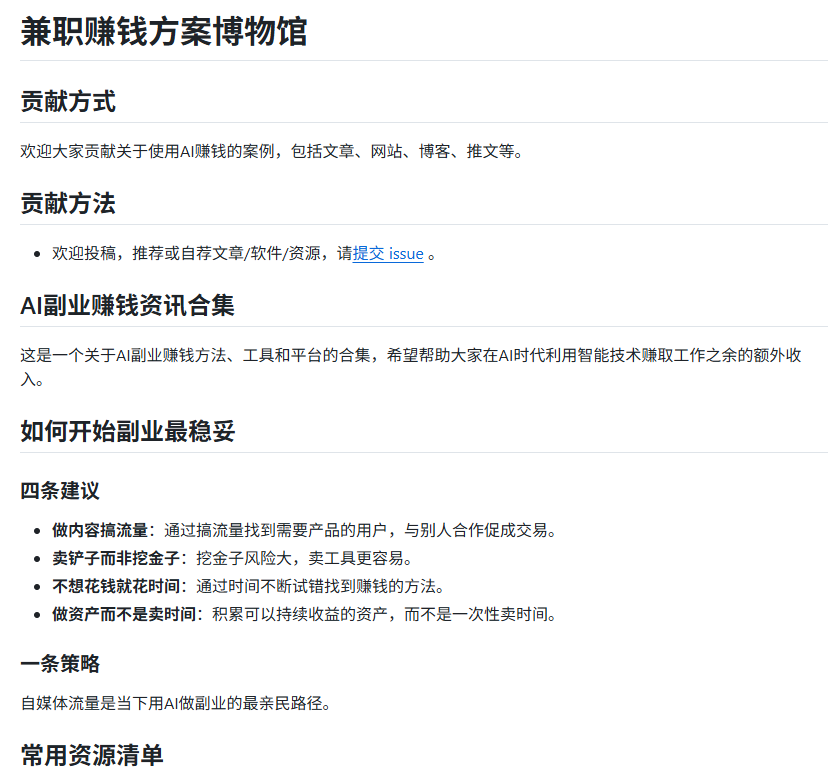
Task: Click the AI副业赚钱资讯合集 heading
Action: 128,305
